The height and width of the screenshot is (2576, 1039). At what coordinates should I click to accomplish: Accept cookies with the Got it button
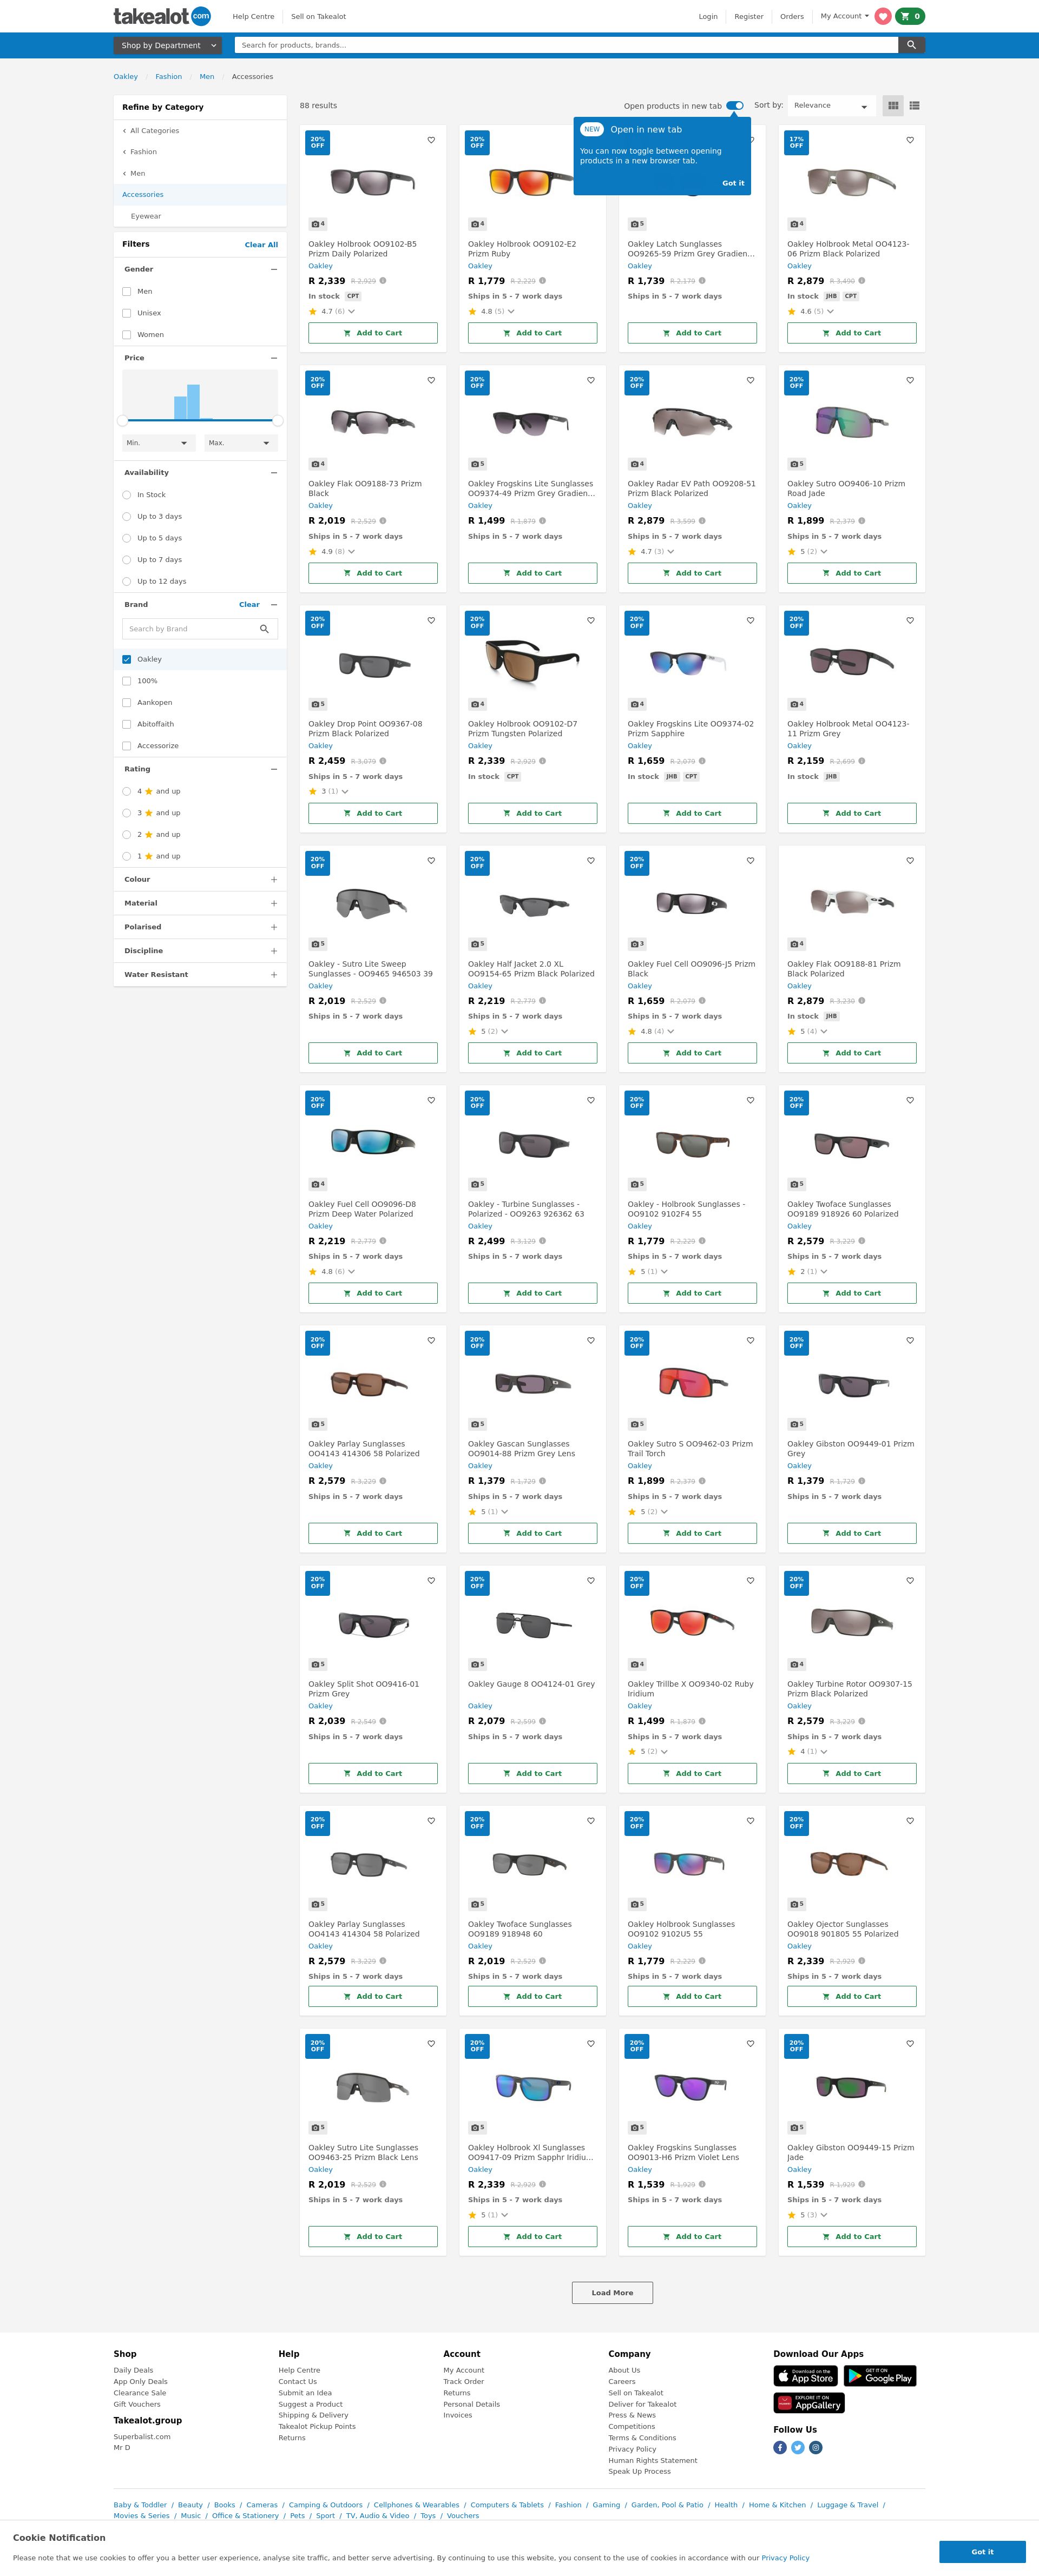point(982,2551)
